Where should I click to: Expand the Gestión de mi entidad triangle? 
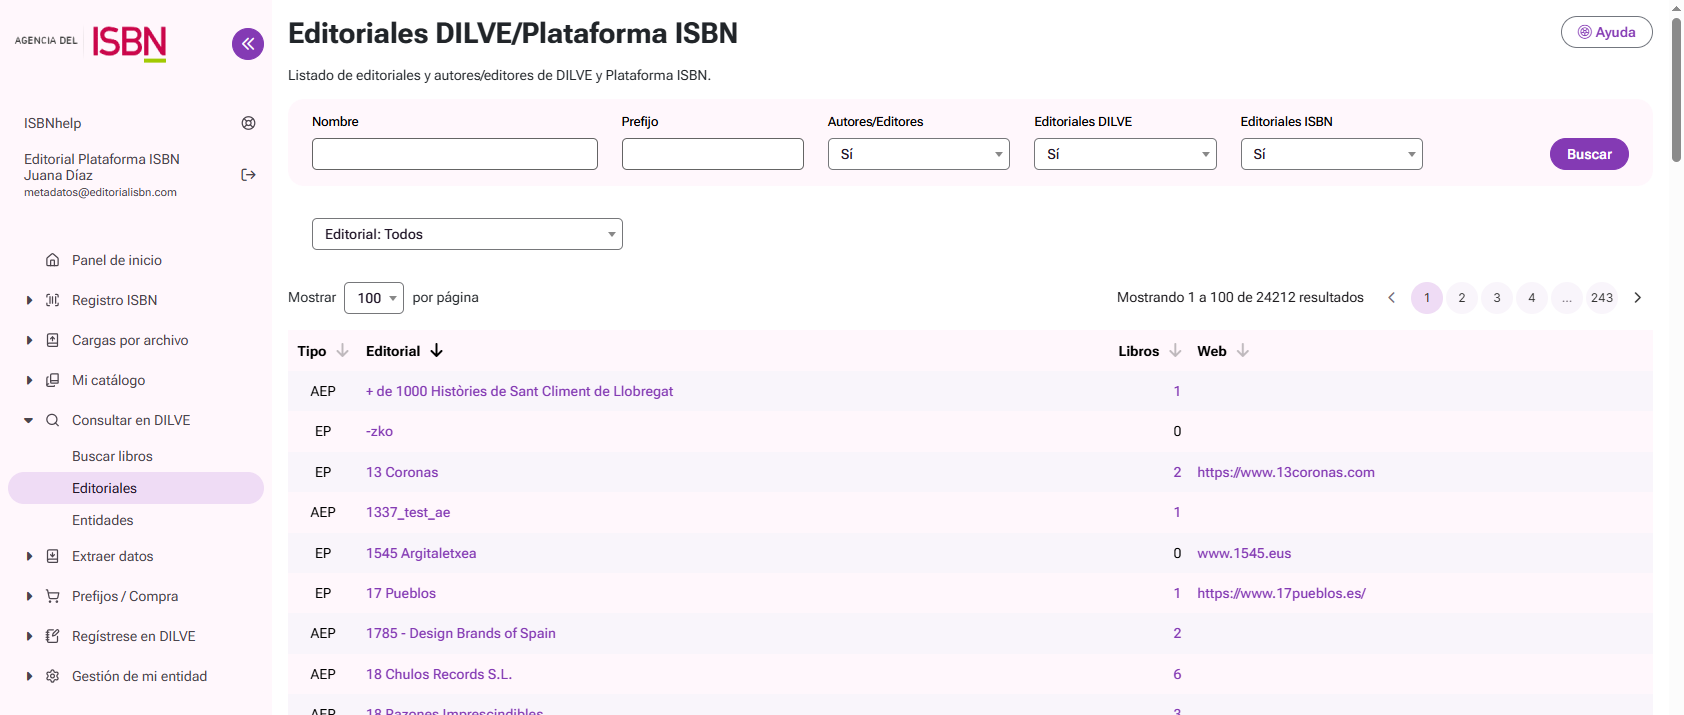tap(29, 676)
